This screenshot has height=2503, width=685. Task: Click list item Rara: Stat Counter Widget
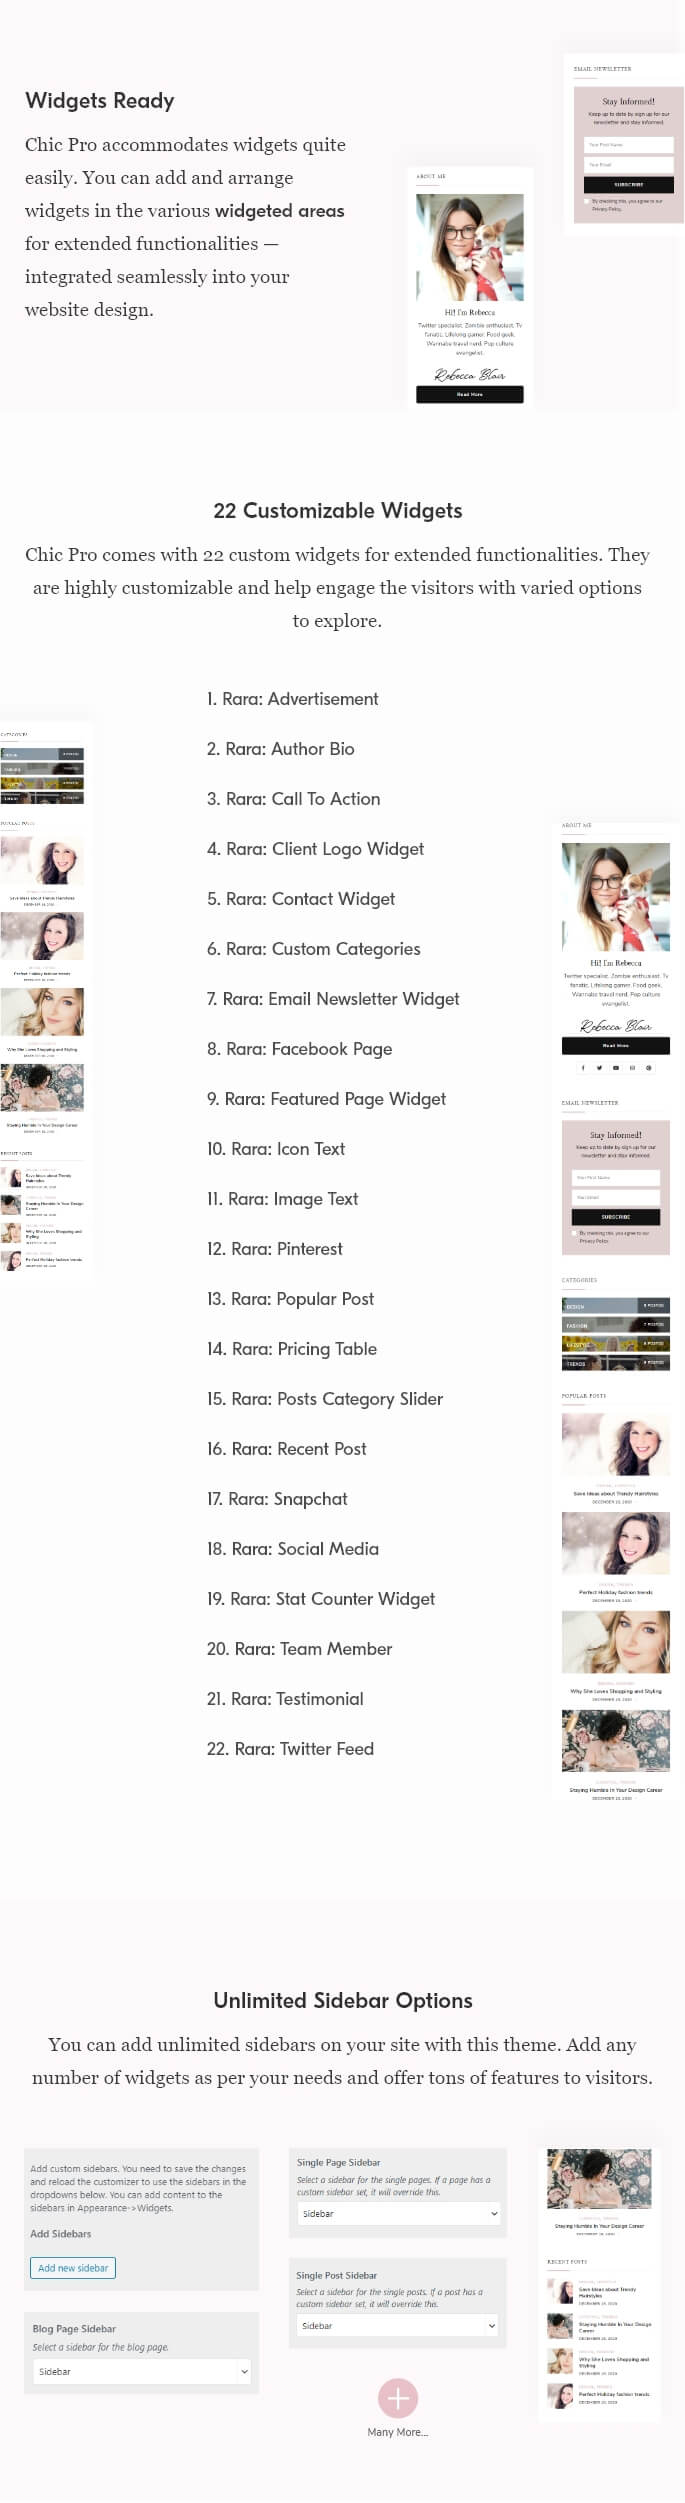320,1599
